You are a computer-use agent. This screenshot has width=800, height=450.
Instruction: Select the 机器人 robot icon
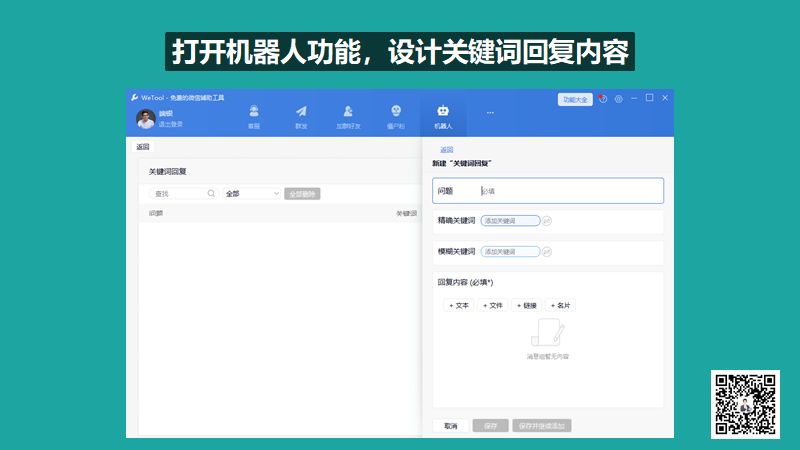tap(443, 112)
